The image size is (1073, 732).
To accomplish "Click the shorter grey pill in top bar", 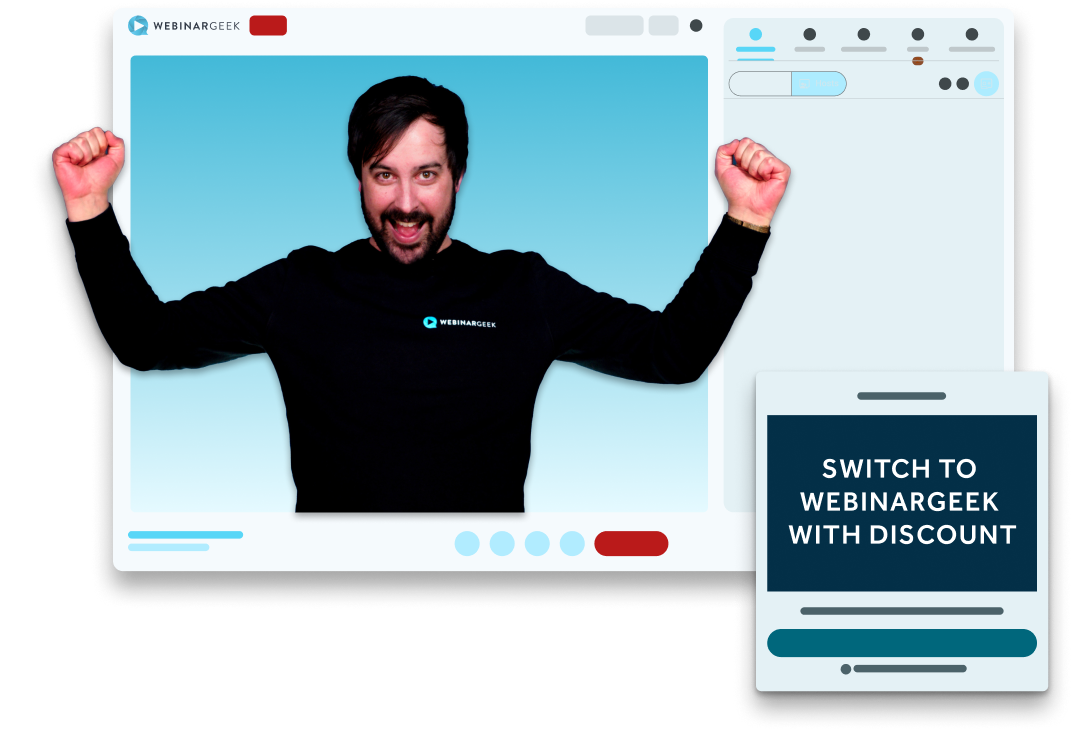I will point(663,25).
